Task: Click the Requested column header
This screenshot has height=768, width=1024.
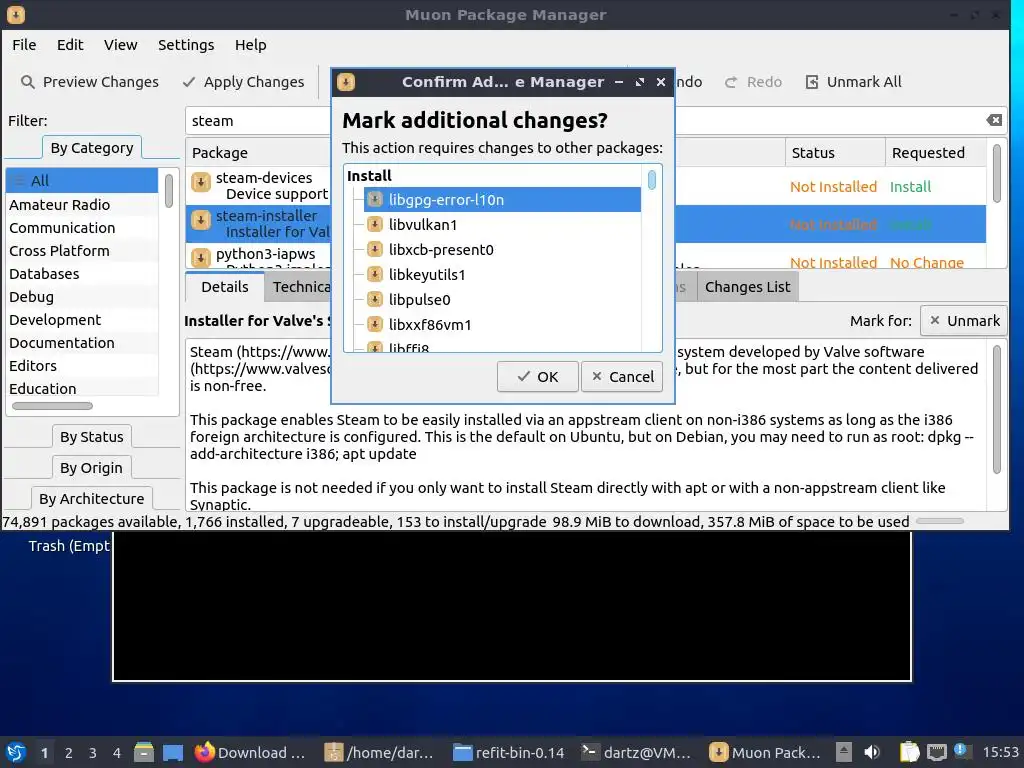Action: click(x=935, y=152)
